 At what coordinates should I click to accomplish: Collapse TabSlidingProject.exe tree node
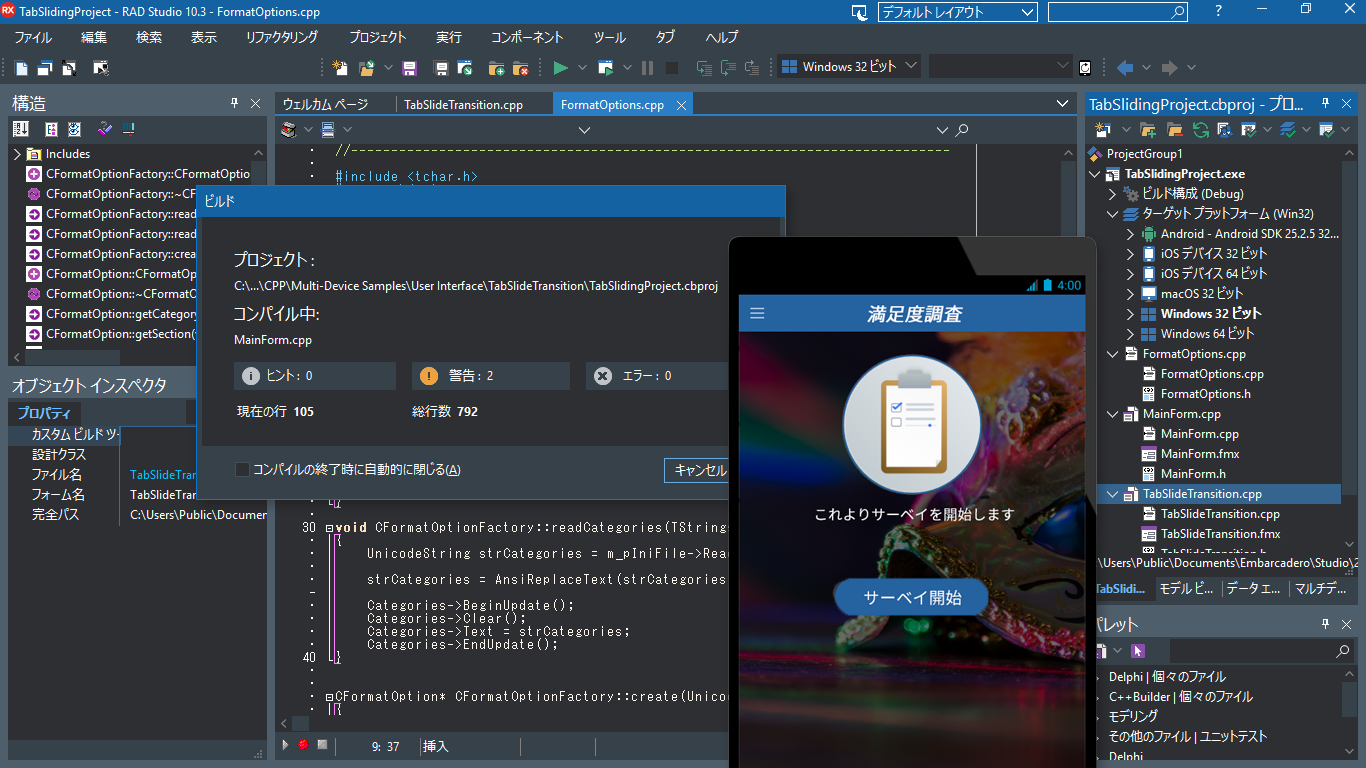(x=1095, y=174)
